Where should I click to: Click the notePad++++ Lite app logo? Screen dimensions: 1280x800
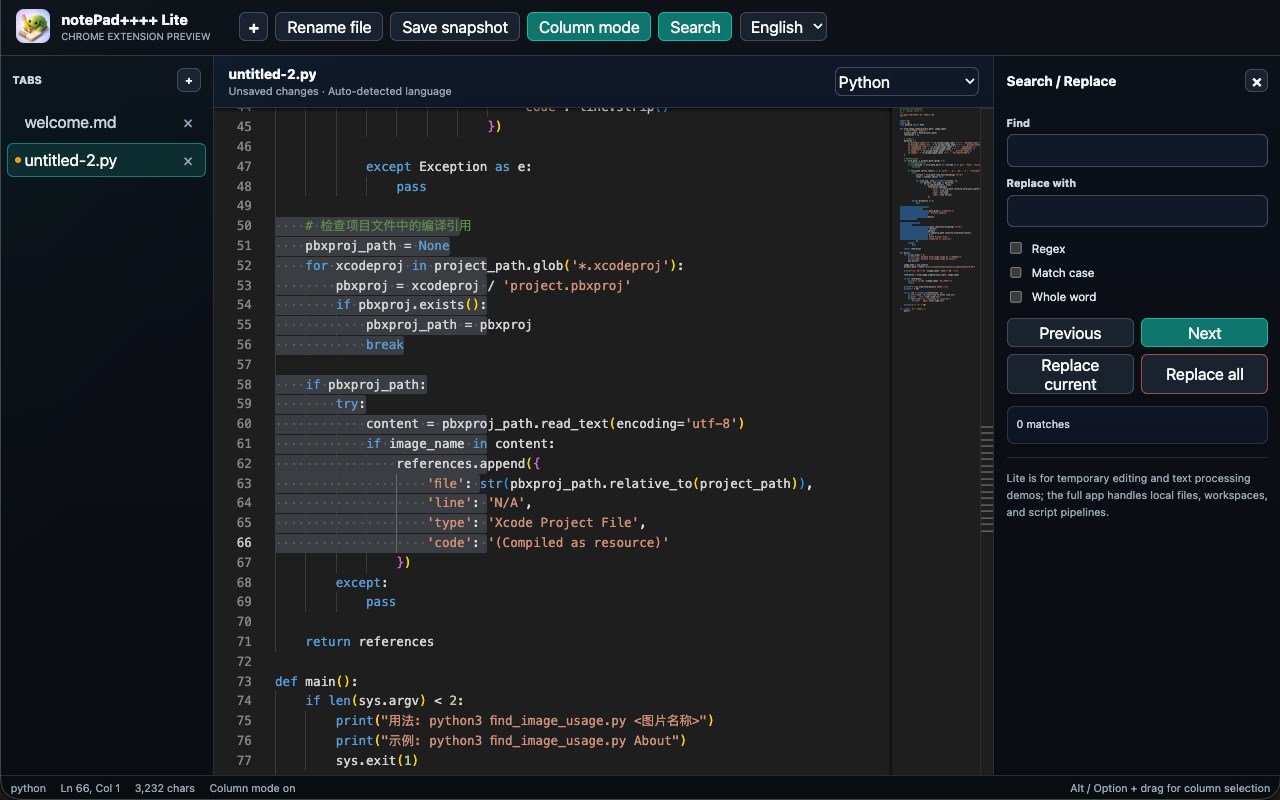coord(33,27)
